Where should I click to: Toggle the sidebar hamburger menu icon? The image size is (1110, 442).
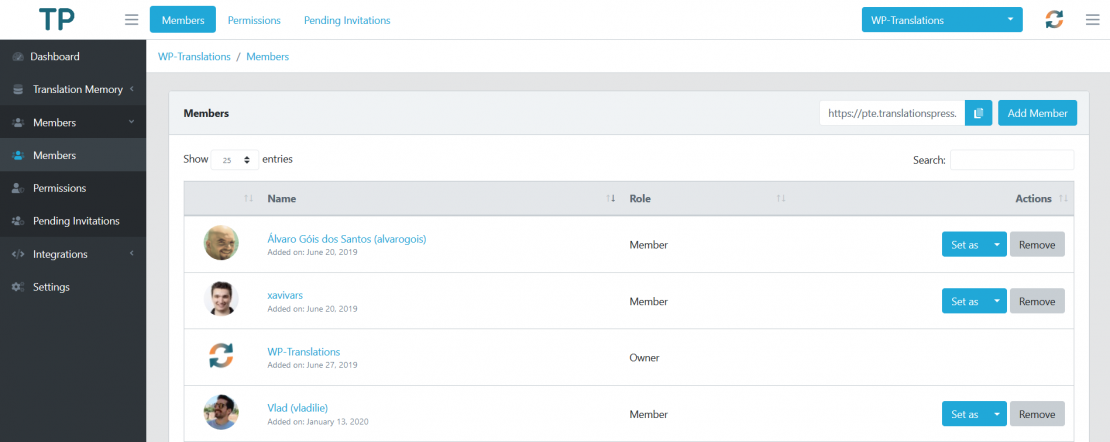(132, 20)
